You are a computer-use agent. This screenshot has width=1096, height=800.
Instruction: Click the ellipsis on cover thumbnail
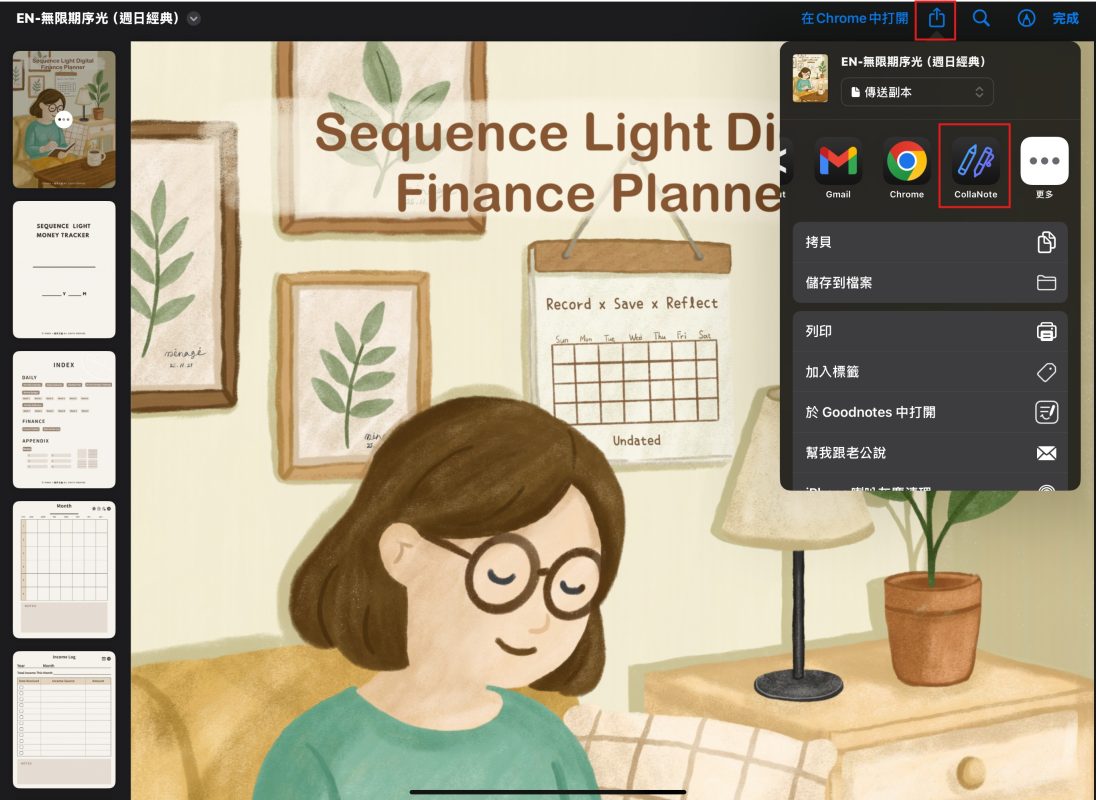click(64, 119)
